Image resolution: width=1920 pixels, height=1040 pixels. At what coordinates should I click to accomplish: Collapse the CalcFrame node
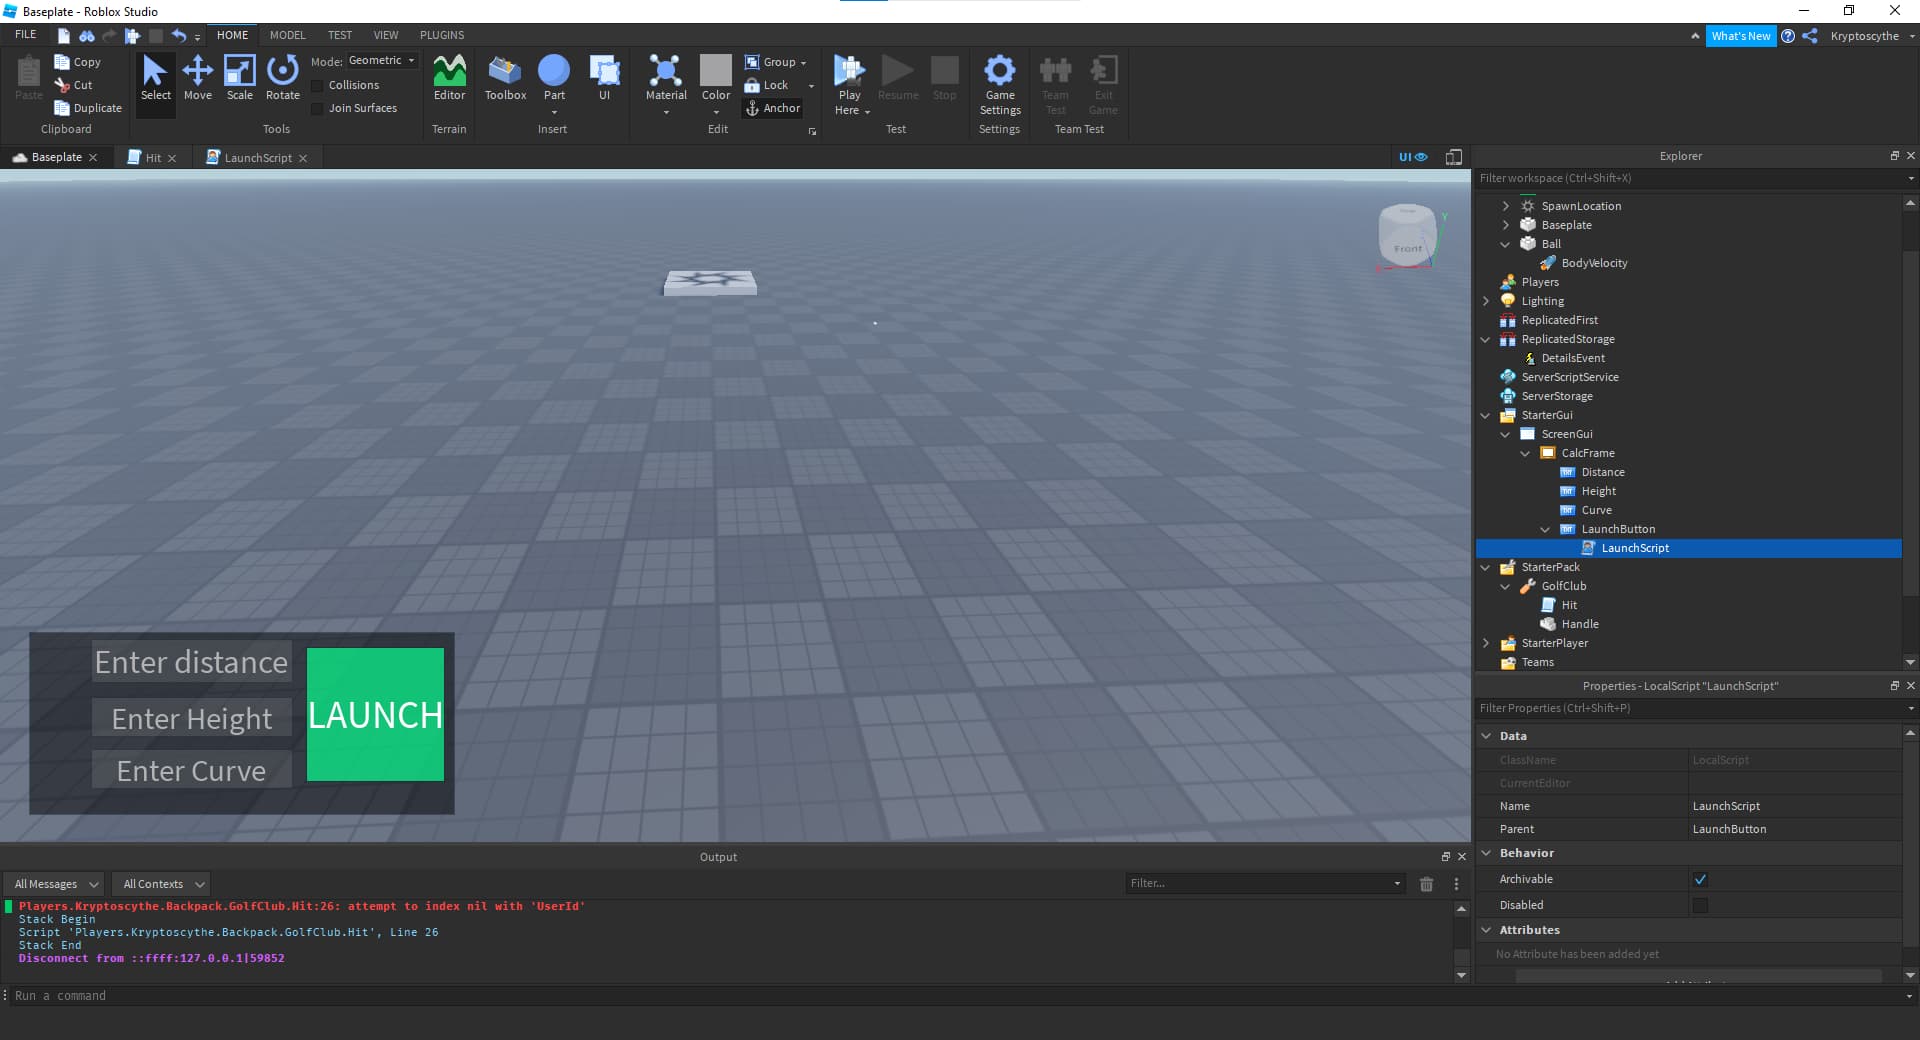pyautogui.click(x=1525, y=453)
